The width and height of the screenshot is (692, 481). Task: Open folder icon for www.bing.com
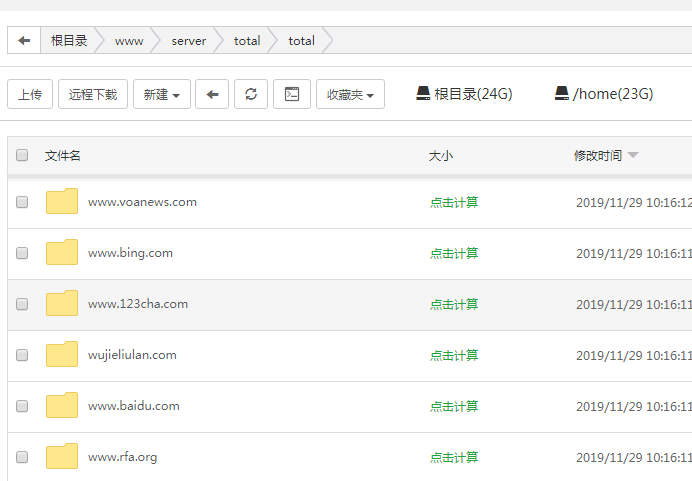click(62, 252)
